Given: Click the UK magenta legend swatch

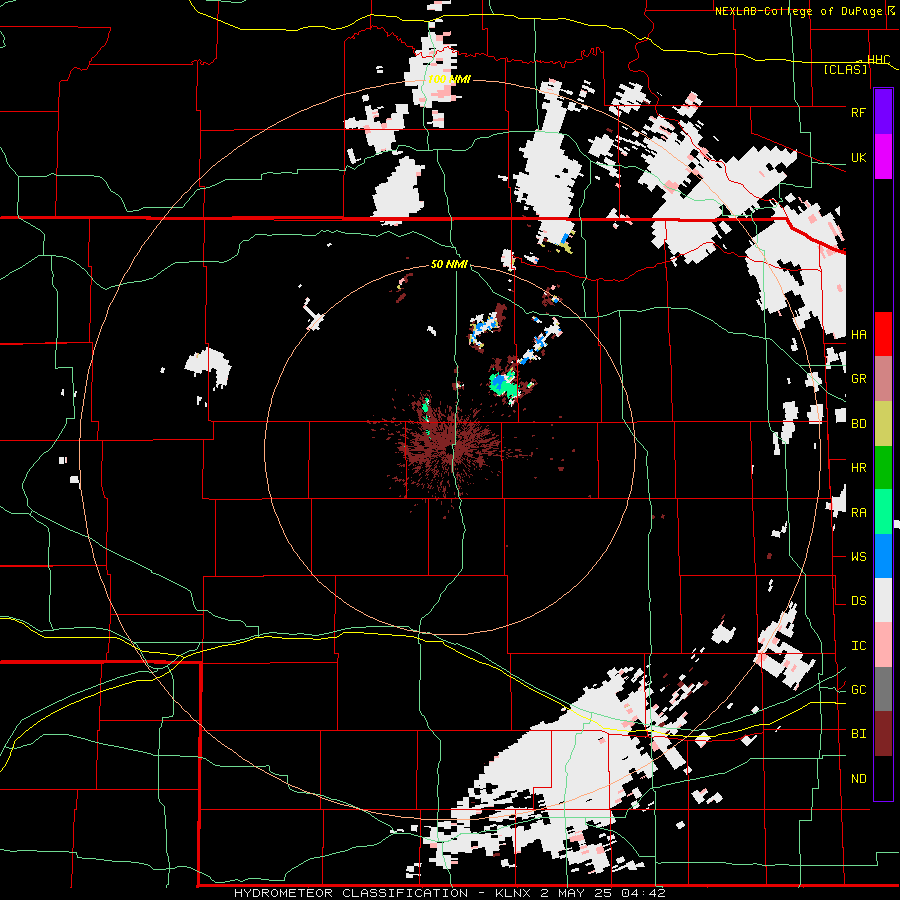Looking at the screenshot, I should point(883,157).
